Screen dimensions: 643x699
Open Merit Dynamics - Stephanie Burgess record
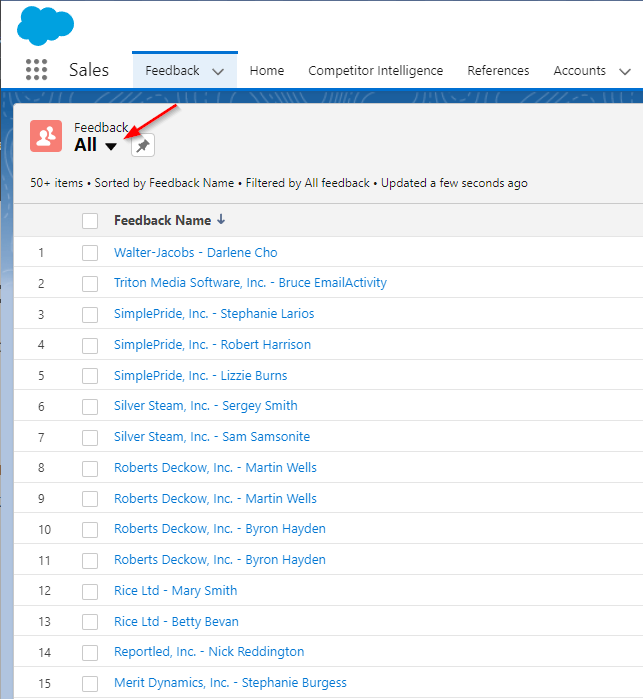click(230, 683)
